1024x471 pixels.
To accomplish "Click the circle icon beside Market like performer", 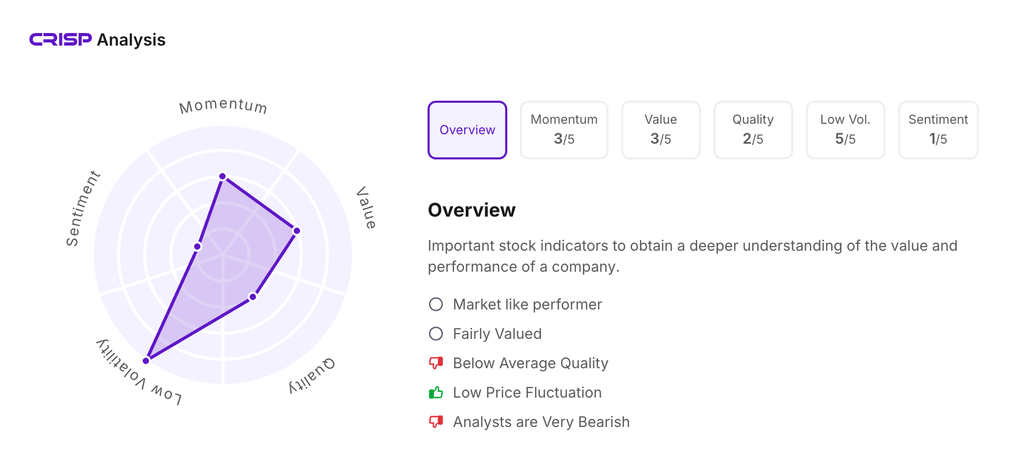I will [436, 304].
